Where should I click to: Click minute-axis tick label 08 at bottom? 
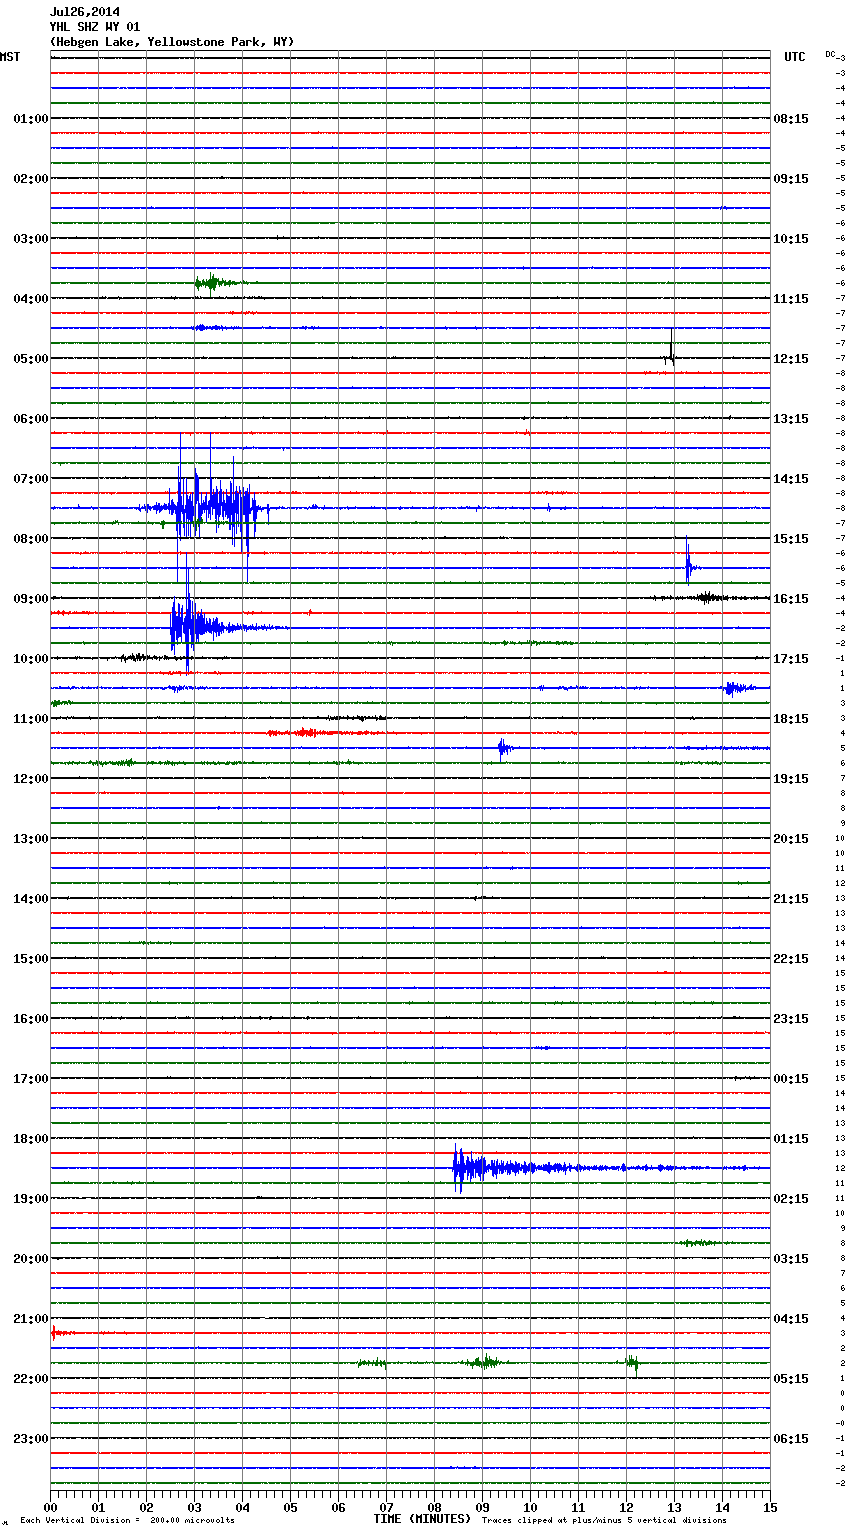click(x=434, y=1507)
